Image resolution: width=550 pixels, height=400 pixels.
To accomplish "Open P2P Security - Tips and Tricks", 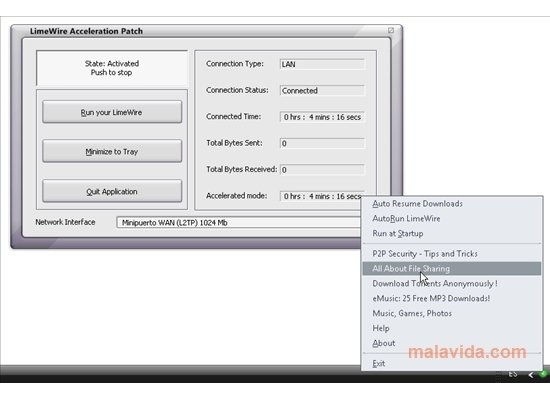I will point(452,253).
